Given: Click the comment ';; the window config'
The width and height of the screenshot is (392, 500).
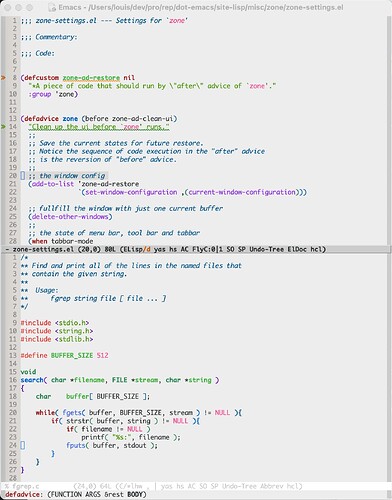Looking at the screenshot, I should pos(67,176).
